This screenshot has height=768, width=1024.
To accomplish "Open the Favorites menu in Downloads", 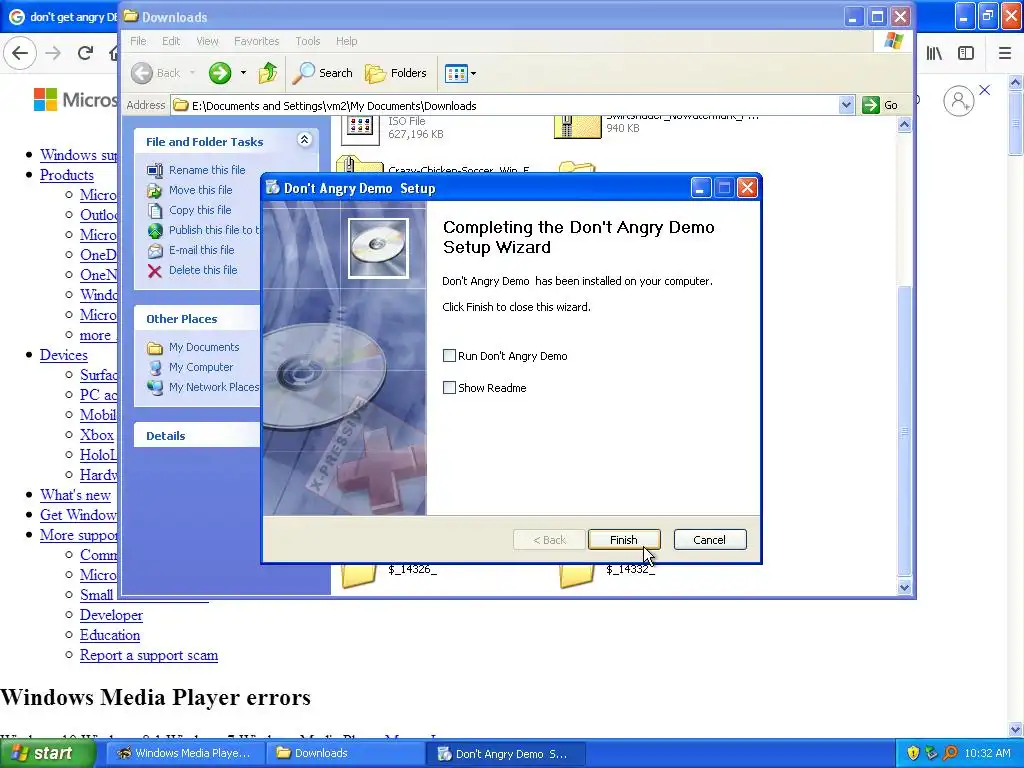I will click(257, 41).
